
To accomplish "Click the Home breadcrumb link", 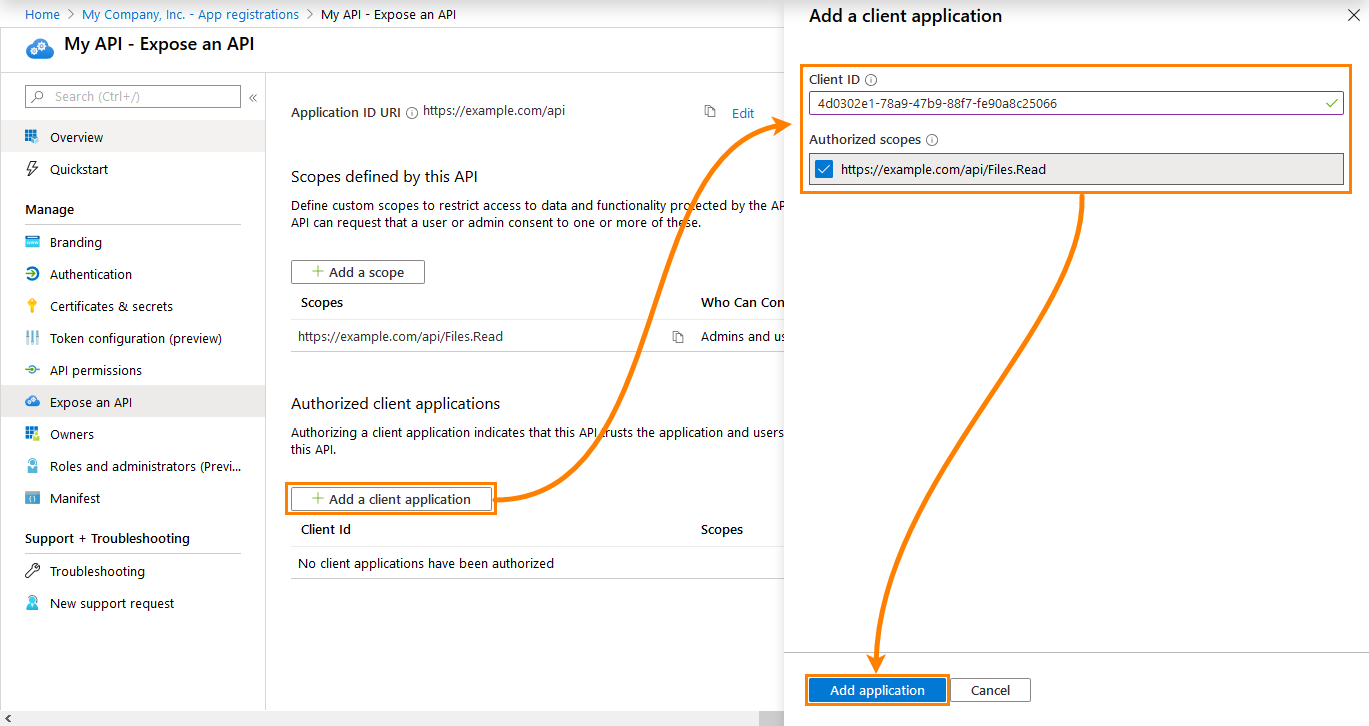I will pyautogui.click(x=42, y=14).
